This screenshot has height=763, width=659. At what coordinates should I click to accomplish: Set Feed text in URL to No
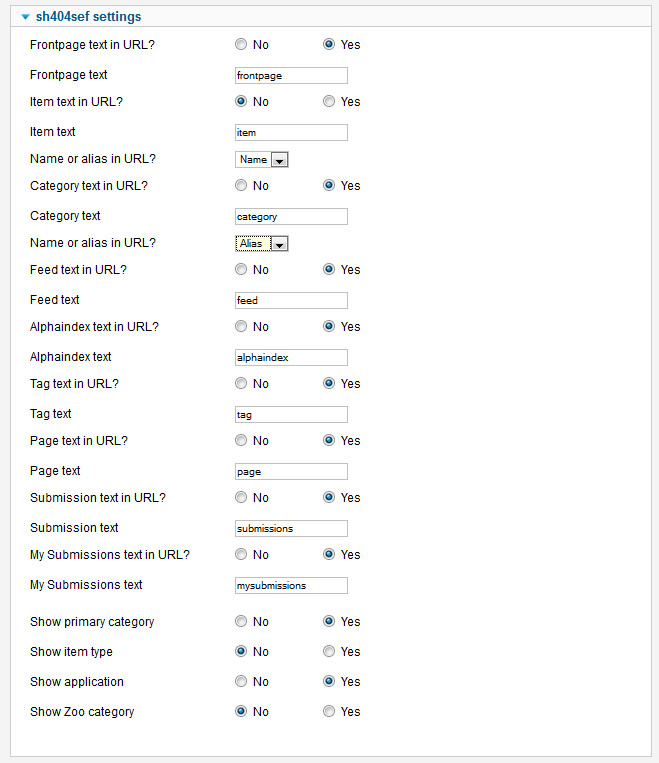coord(241,270)
